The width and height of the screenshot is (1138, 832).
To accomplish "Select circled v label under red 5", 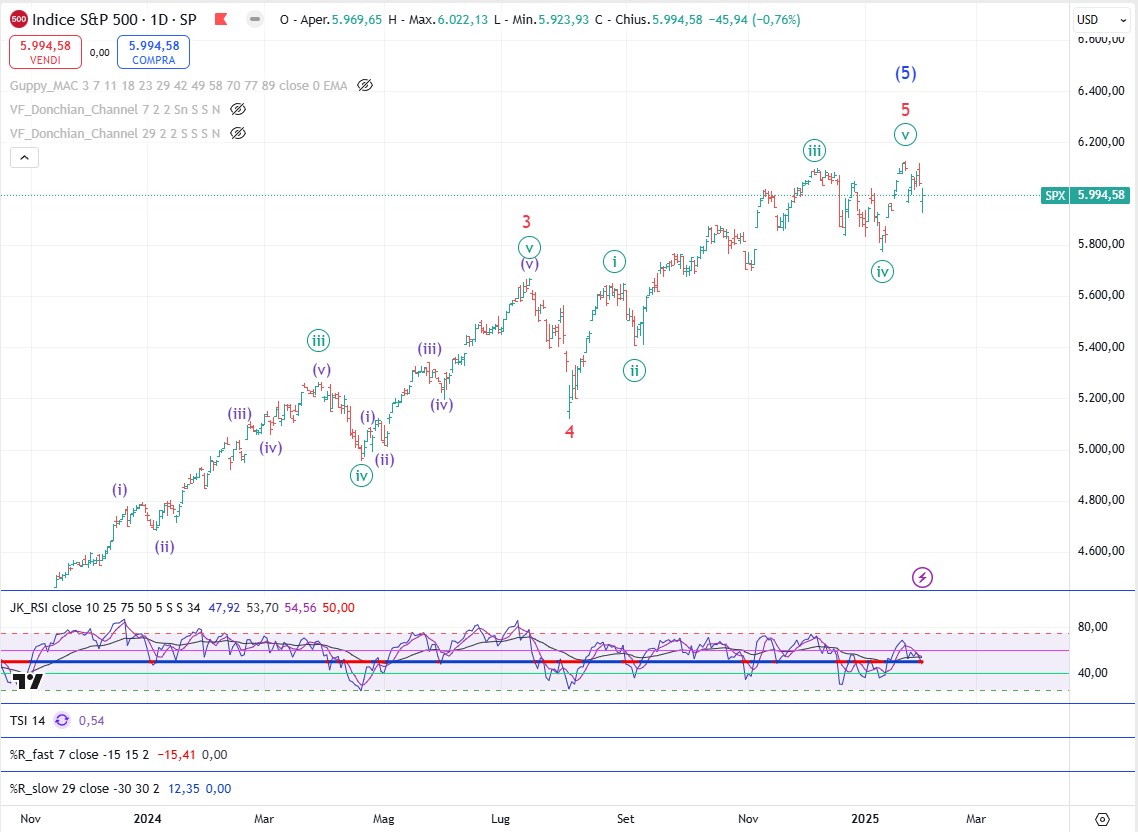I will pos(905,134).
